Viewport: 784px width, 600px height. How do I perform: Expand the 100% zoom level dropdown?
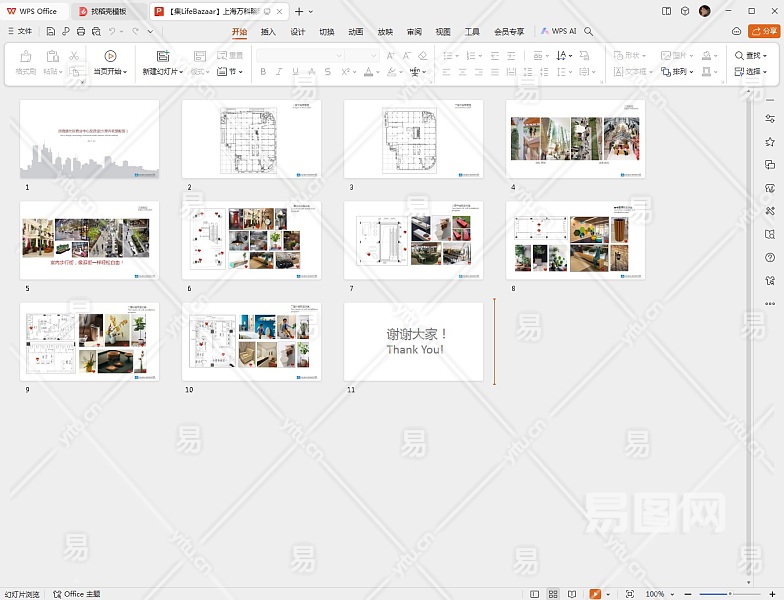tap(672, 594)
